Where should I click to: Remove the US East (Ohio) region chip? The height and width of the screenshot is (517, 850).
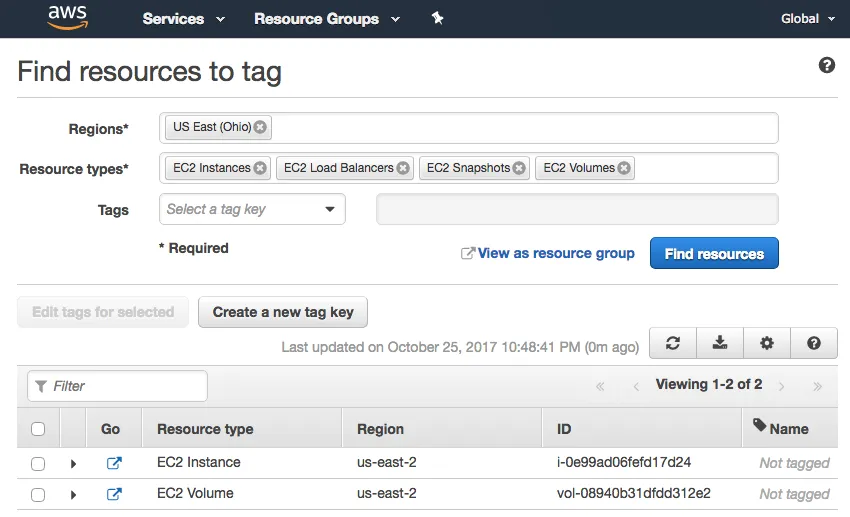click(260, 127)
